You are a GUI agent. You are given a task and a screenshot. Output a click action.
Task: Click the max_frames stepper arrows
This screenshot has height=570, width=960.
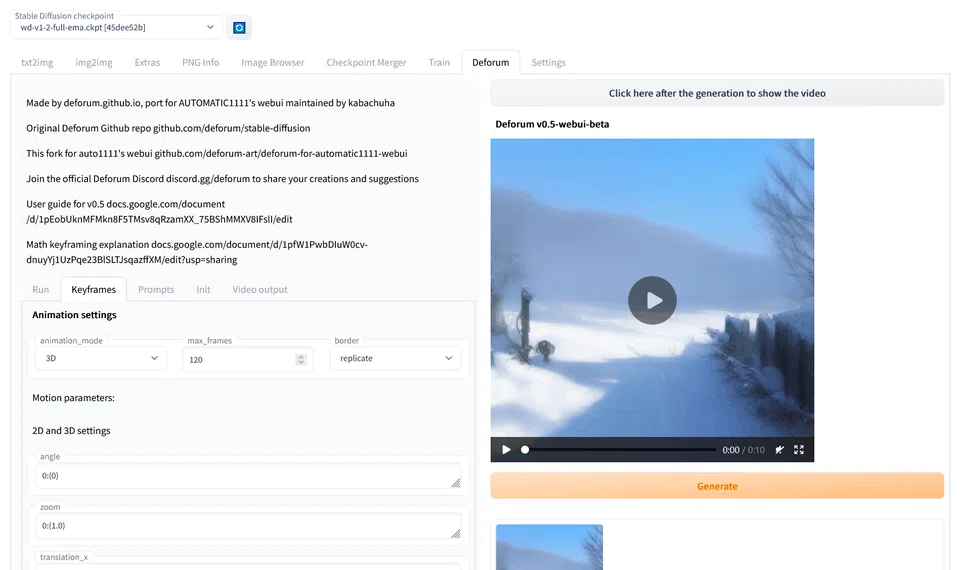[x=301, y=359]
